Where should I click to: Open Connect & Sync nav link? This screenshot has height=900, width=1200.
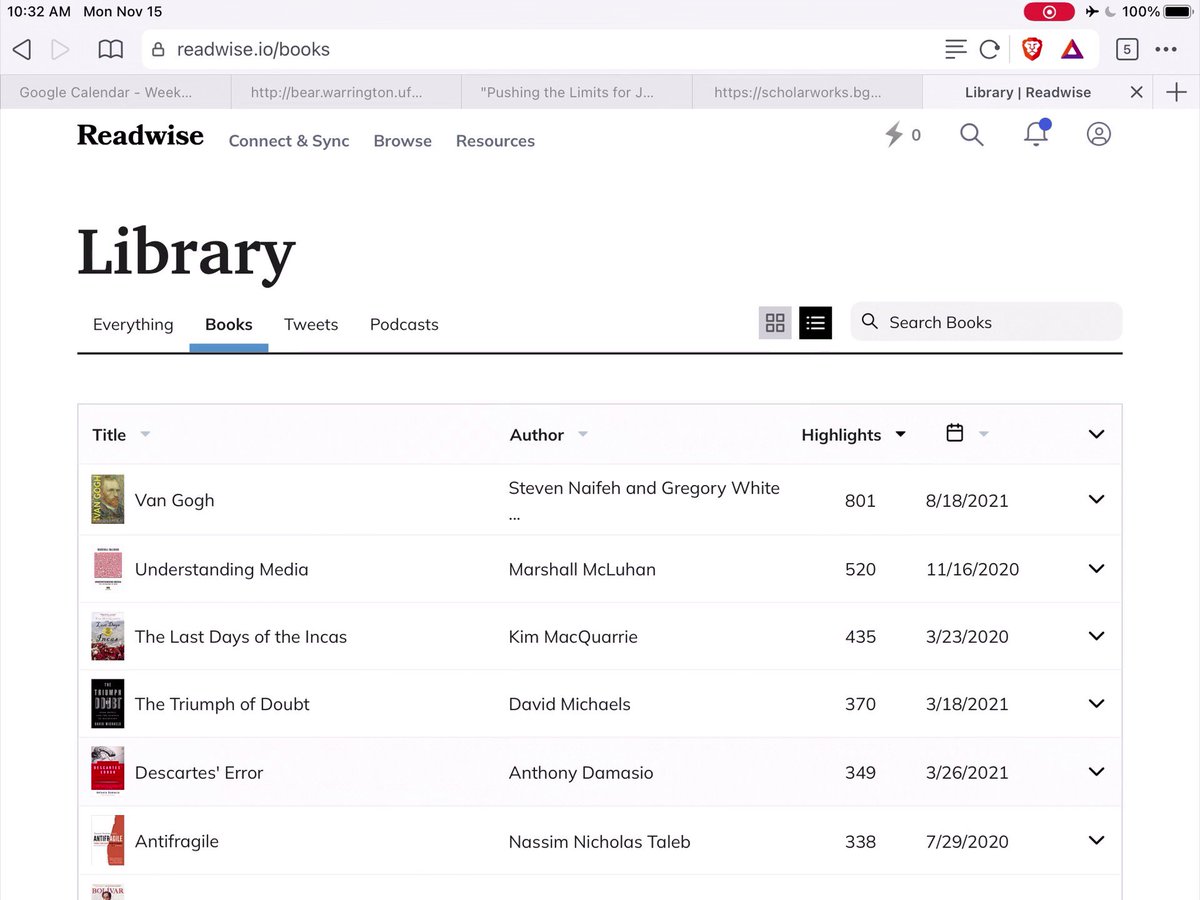pos(289,141)
